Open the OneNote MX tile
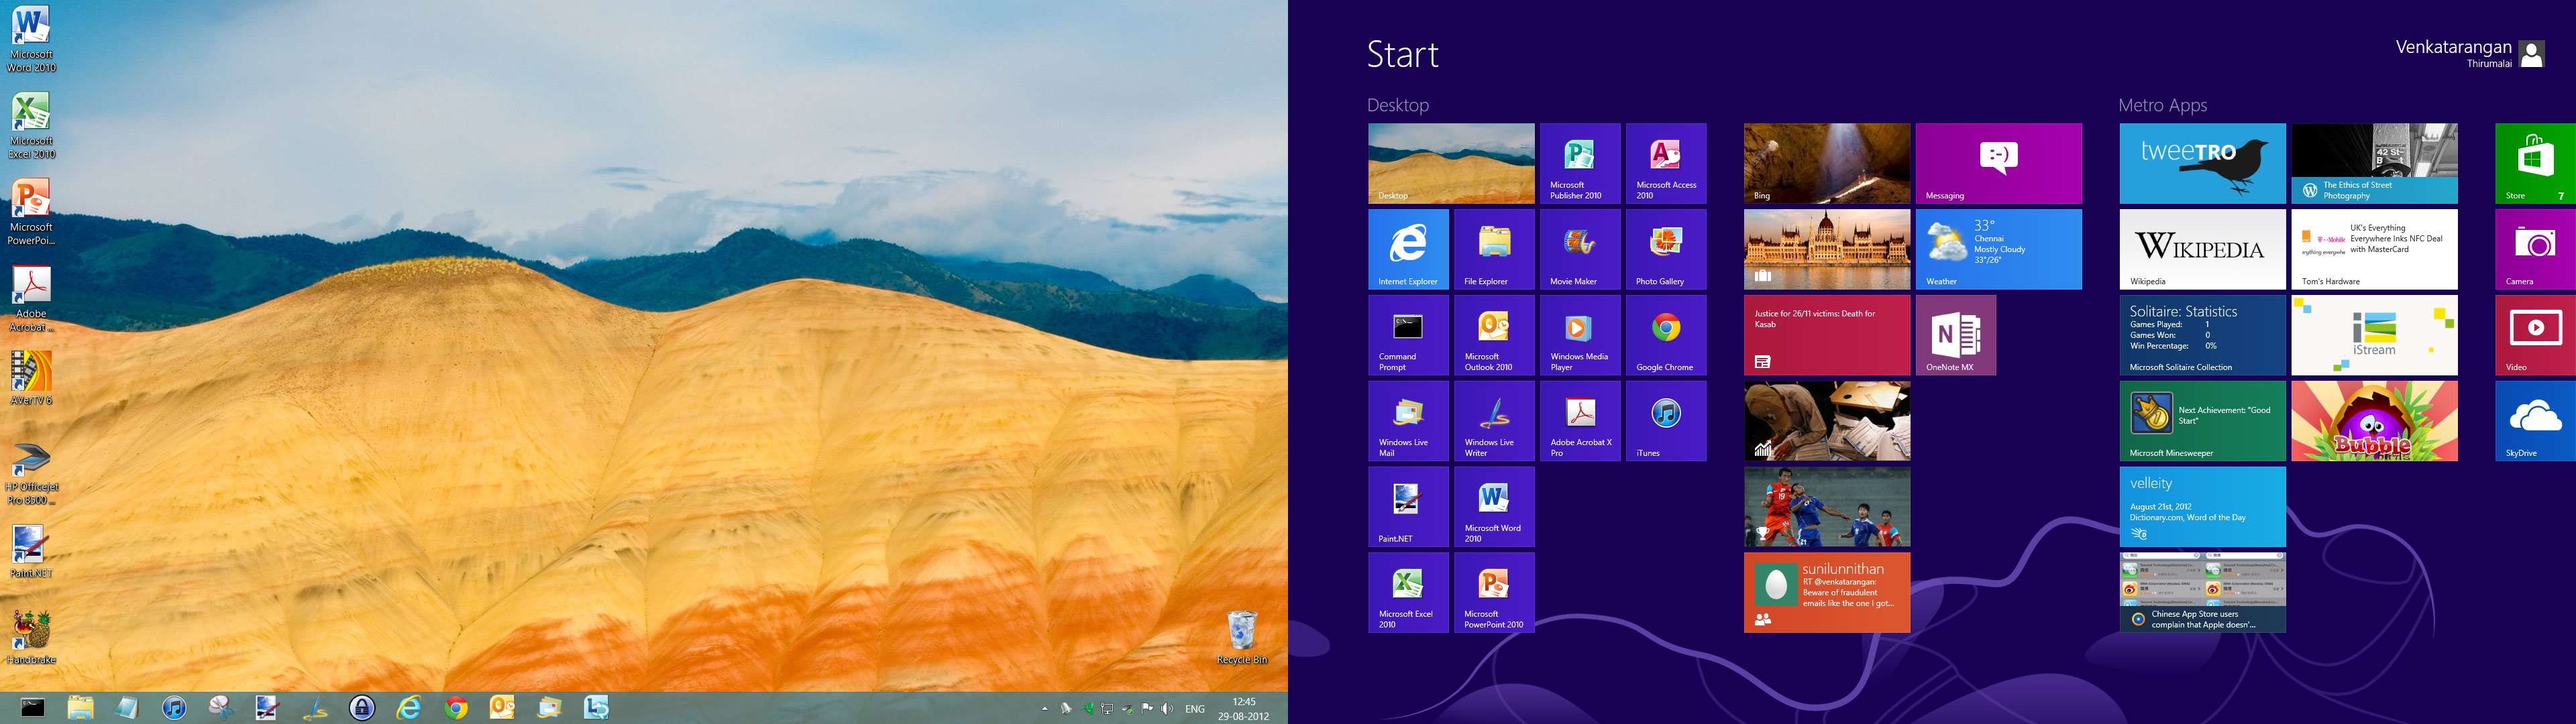The height and width of the screenshot is (724, 2576). [x=1955, y=335]
